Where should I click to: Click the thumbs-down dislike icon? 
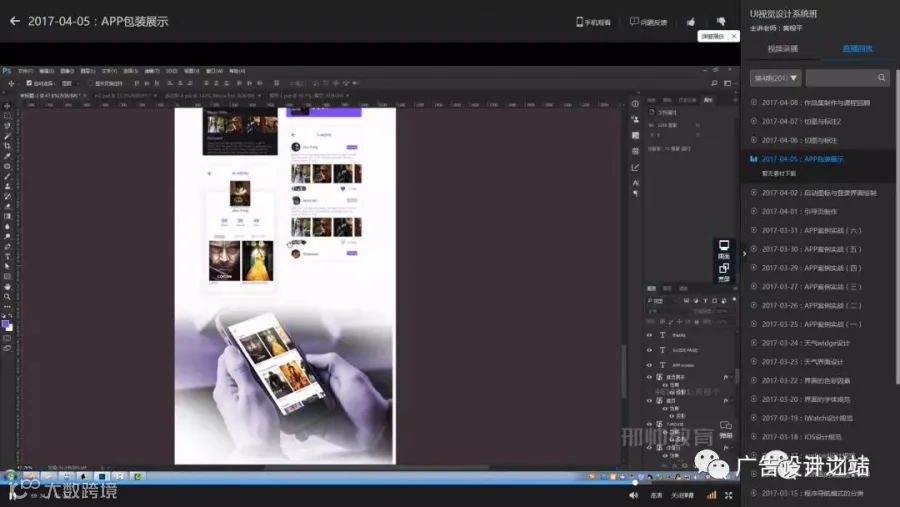pyautogui.click(x=721, y=22)
